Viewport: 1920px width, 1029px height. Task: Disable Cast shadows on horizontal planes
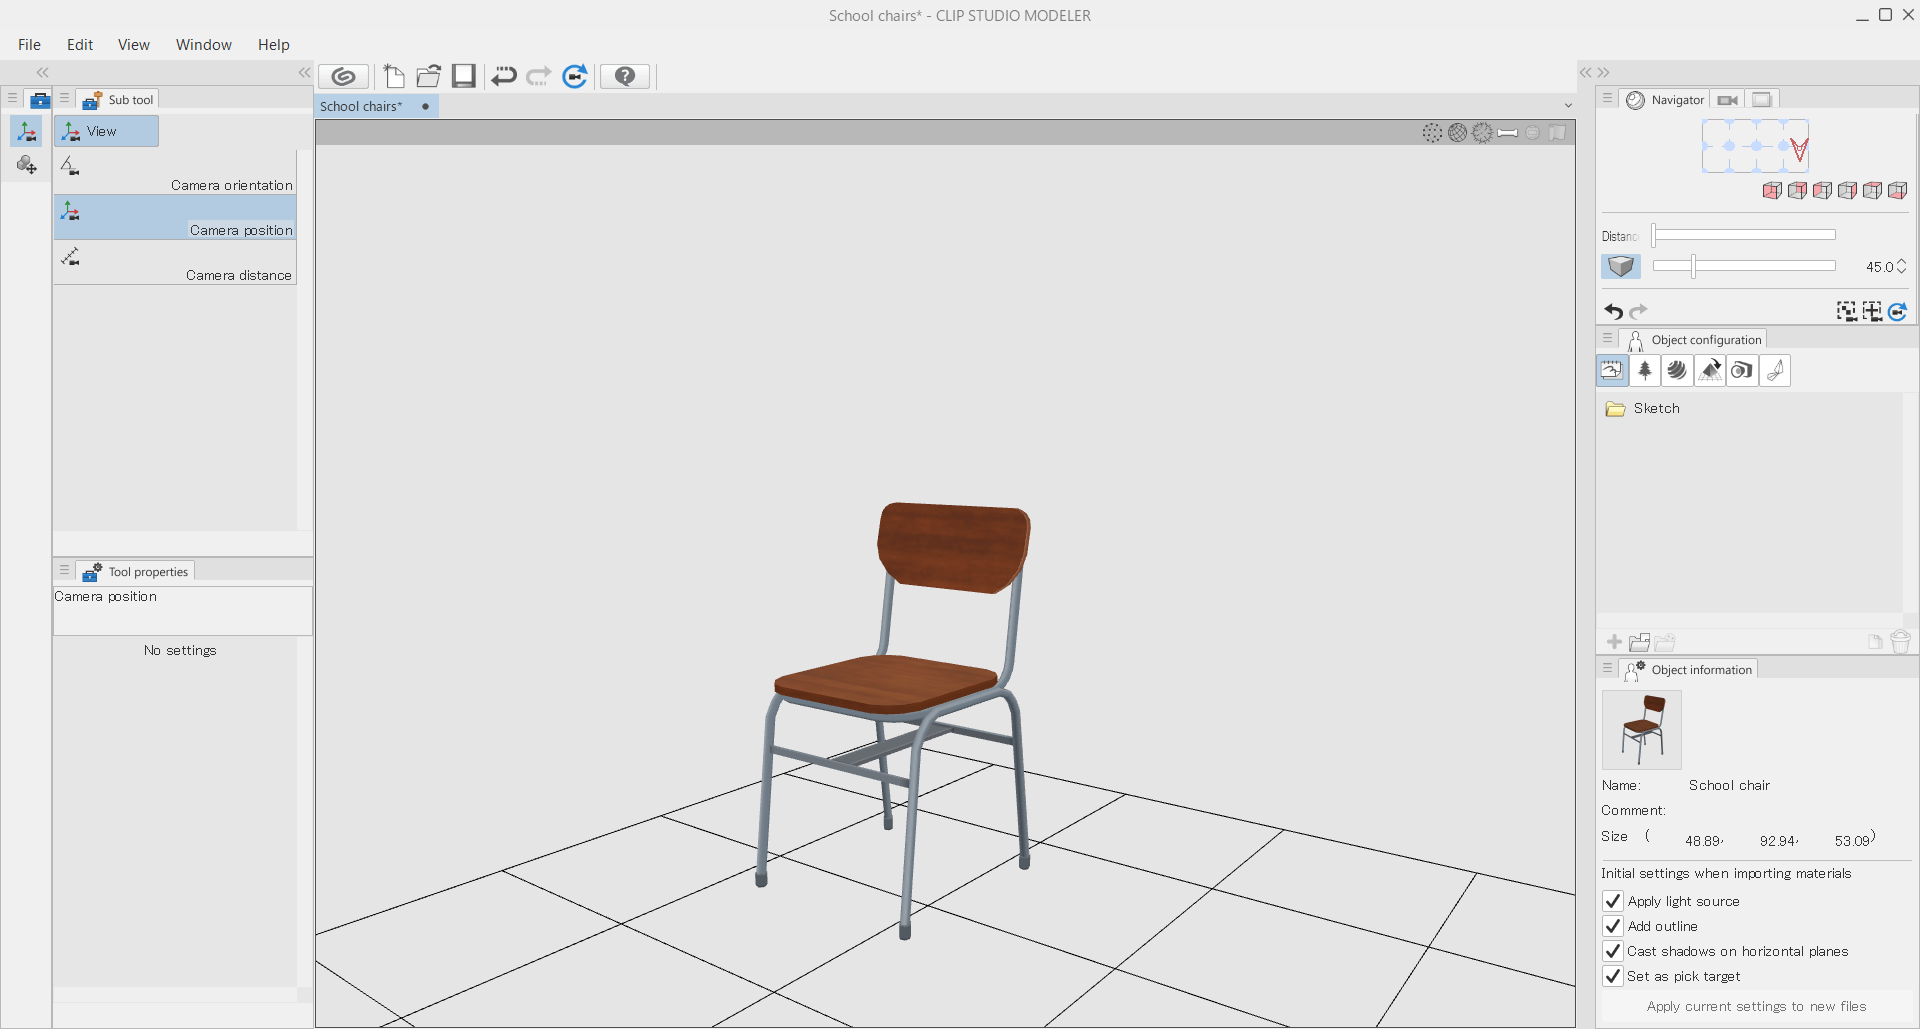[1612, 951]
